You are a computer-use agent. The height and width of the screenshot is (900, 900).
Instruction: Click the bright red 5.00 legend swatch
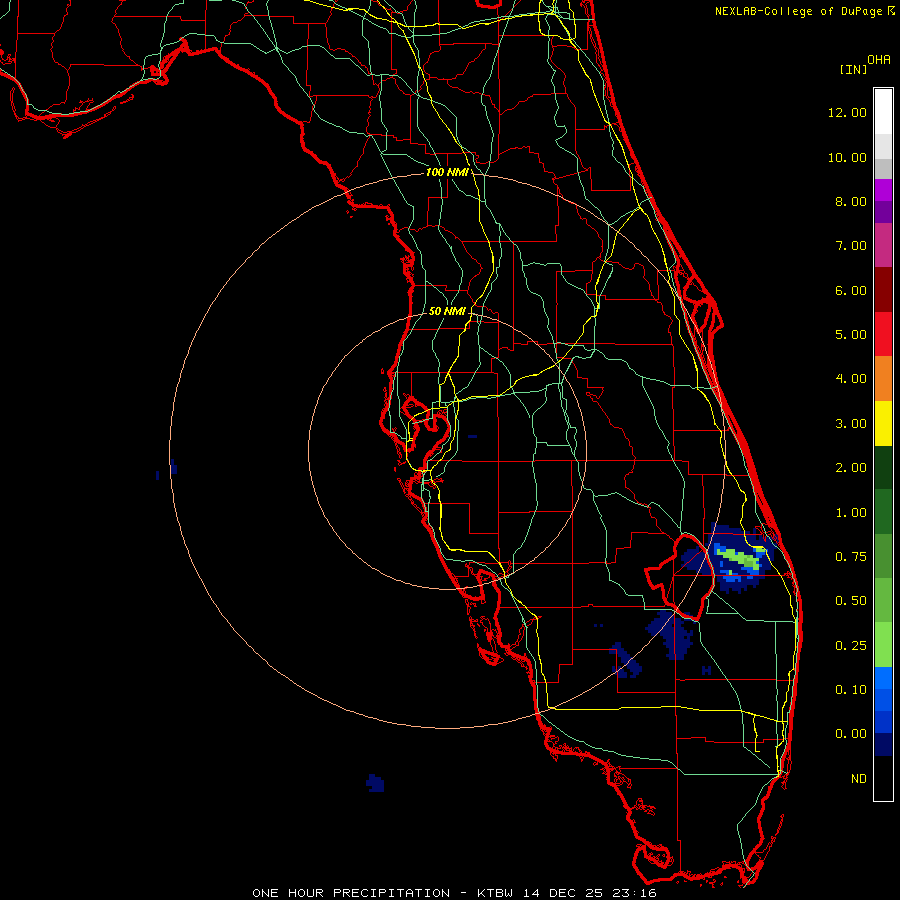coord(883,334)
